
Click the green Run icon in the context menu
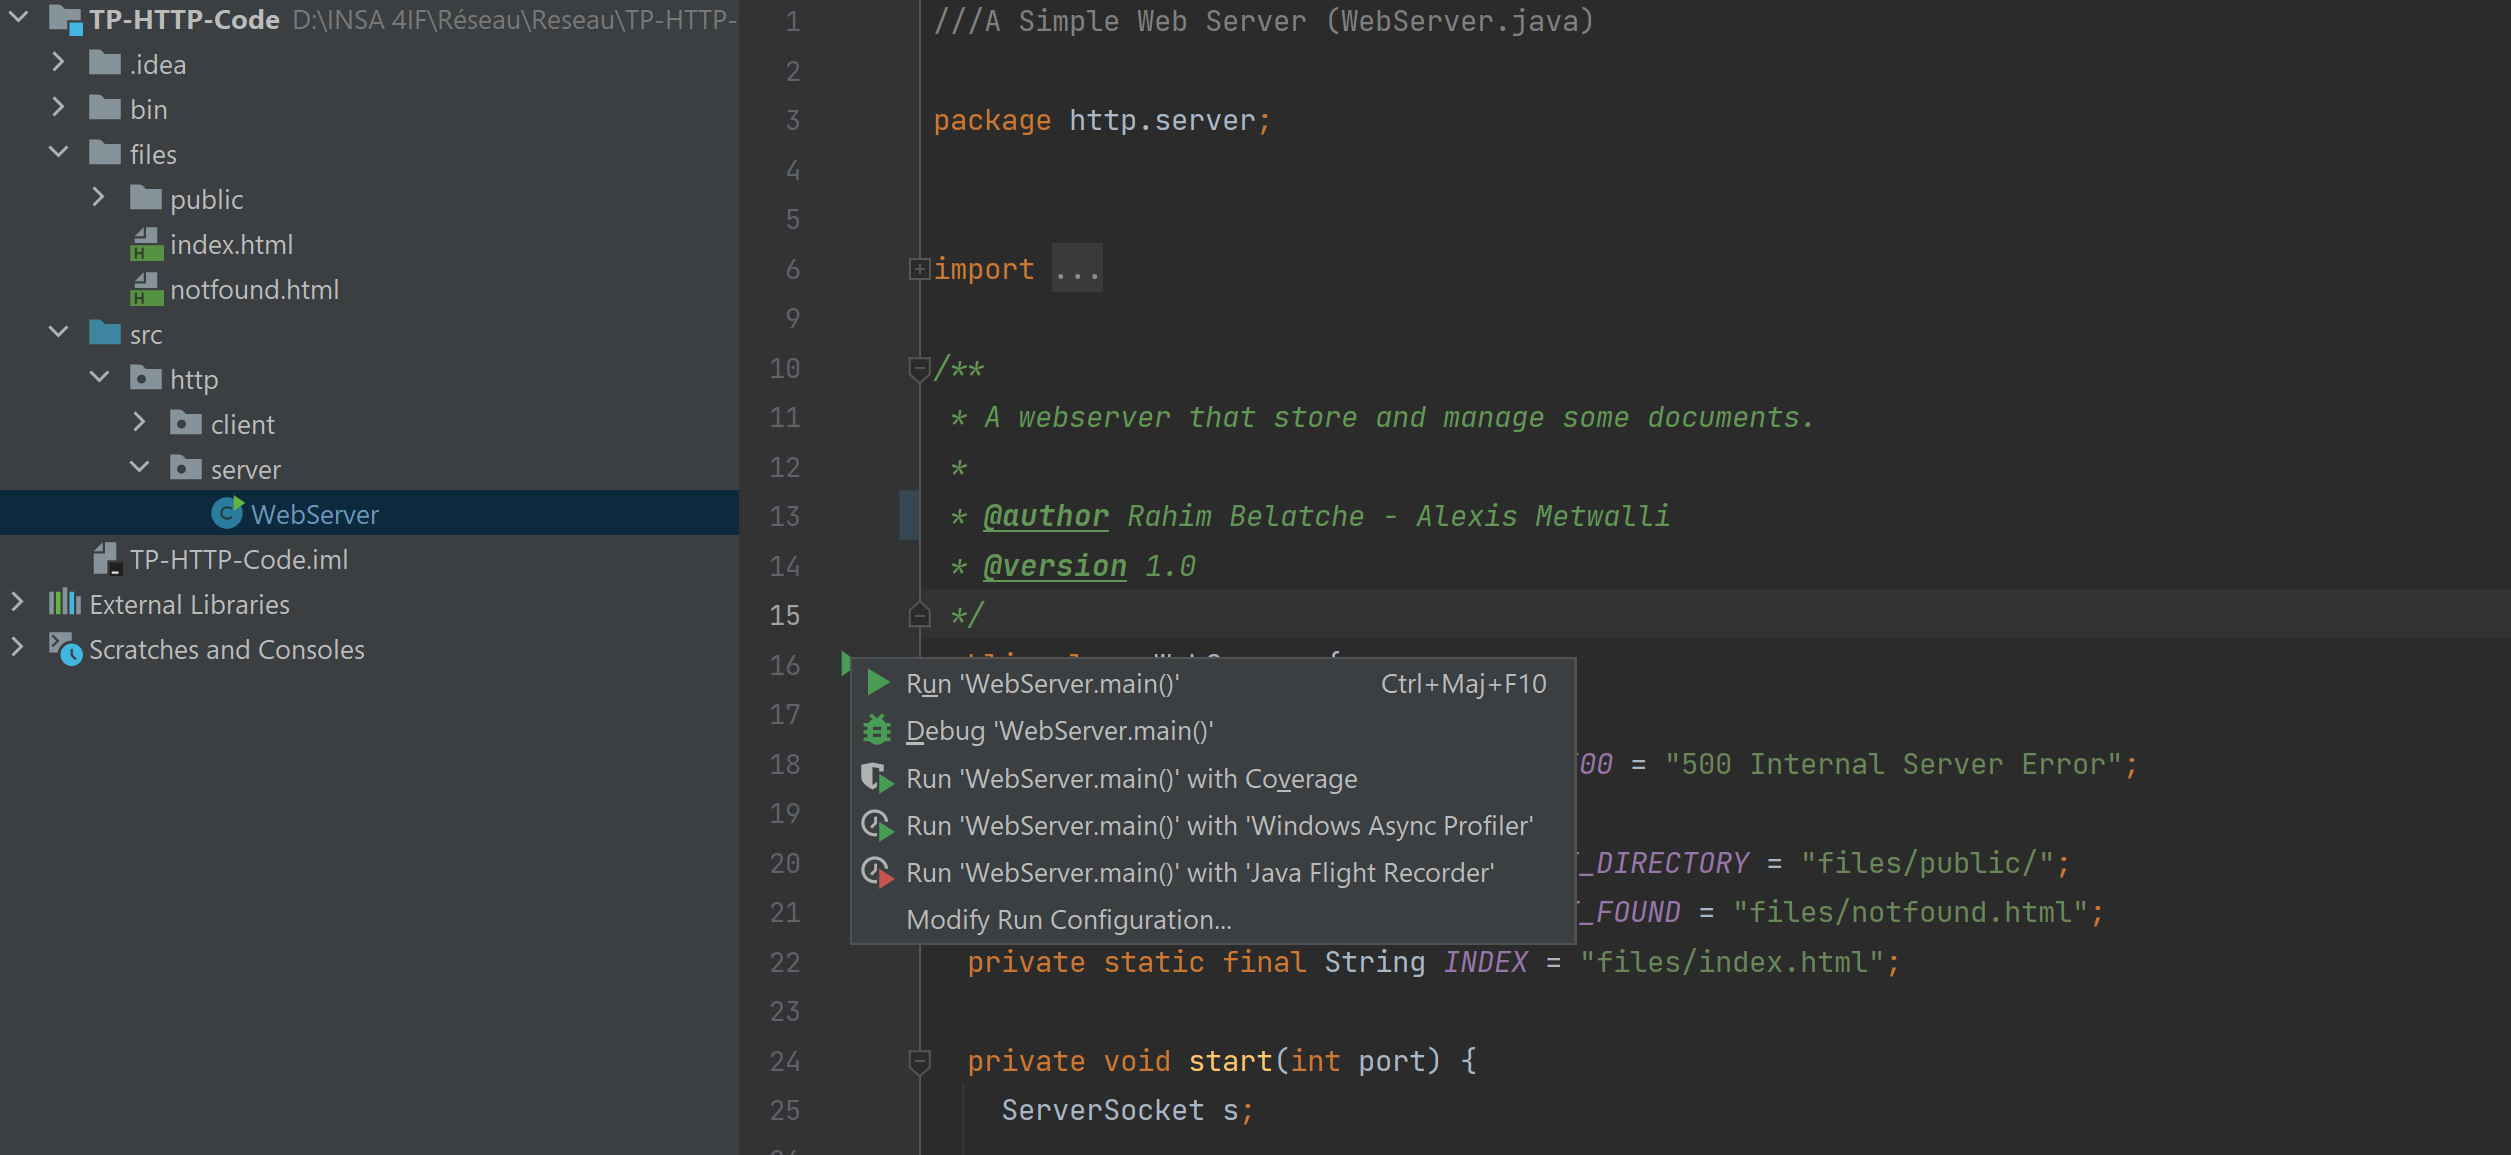point(878,684)
